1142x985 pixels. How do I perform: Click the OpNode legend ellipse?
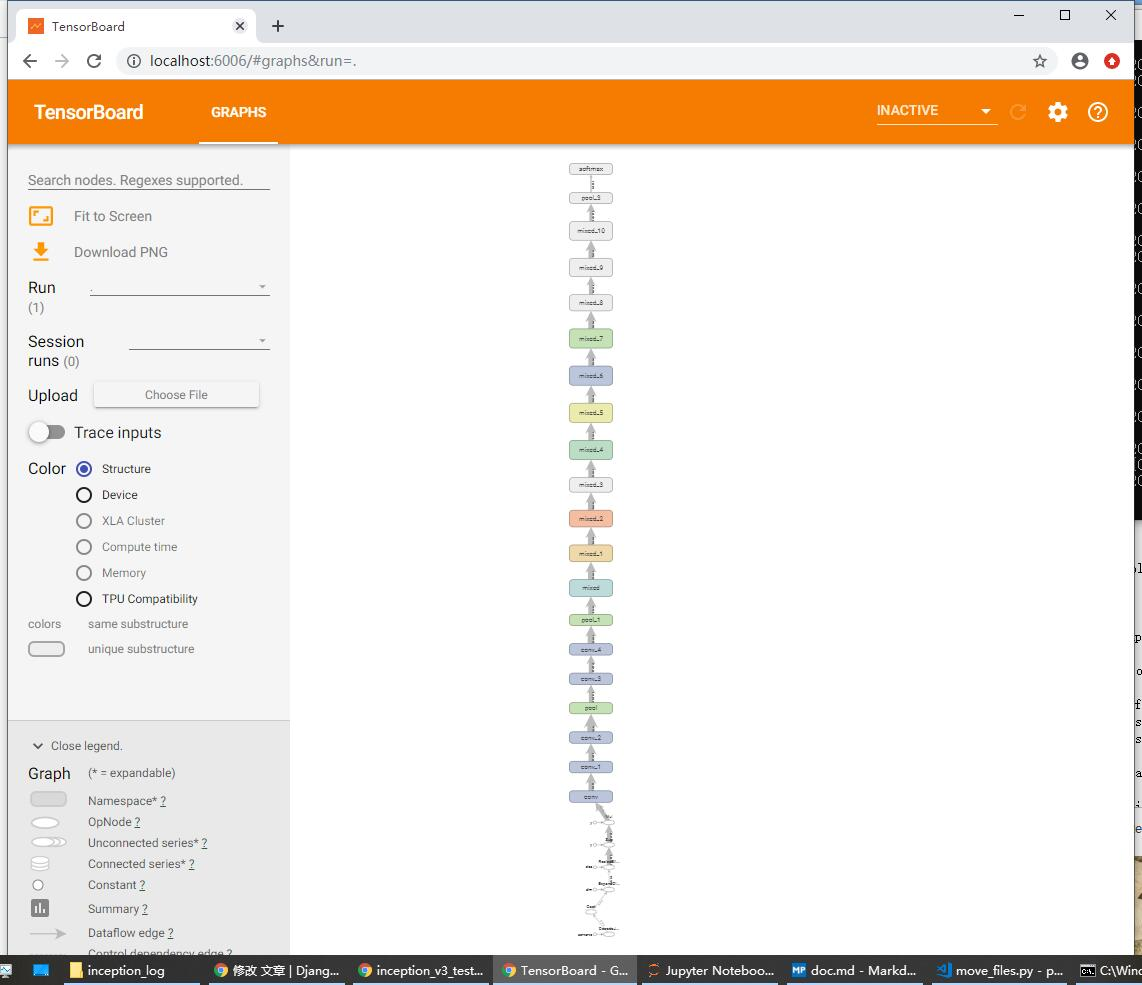(45, 823)
